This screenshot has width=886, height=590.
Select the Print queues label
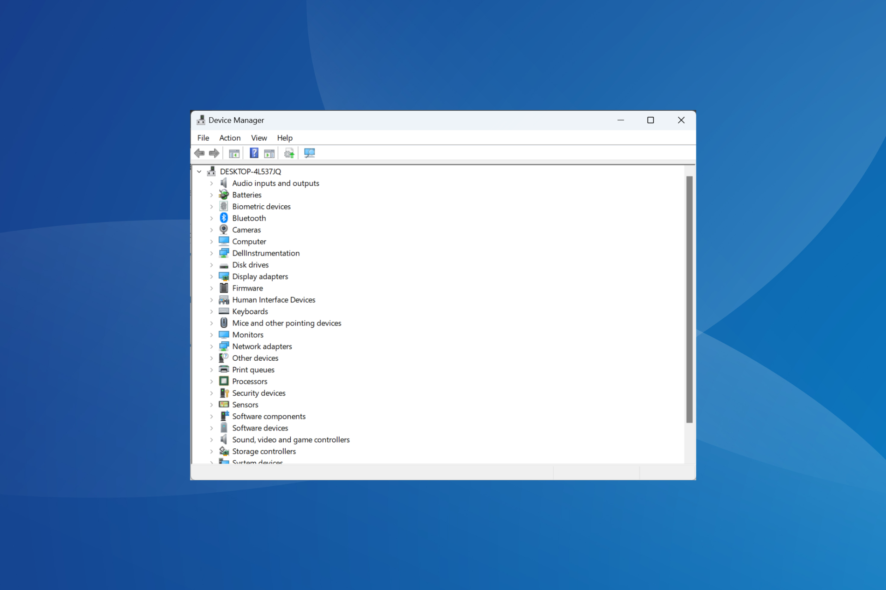[x=253, y=370]
